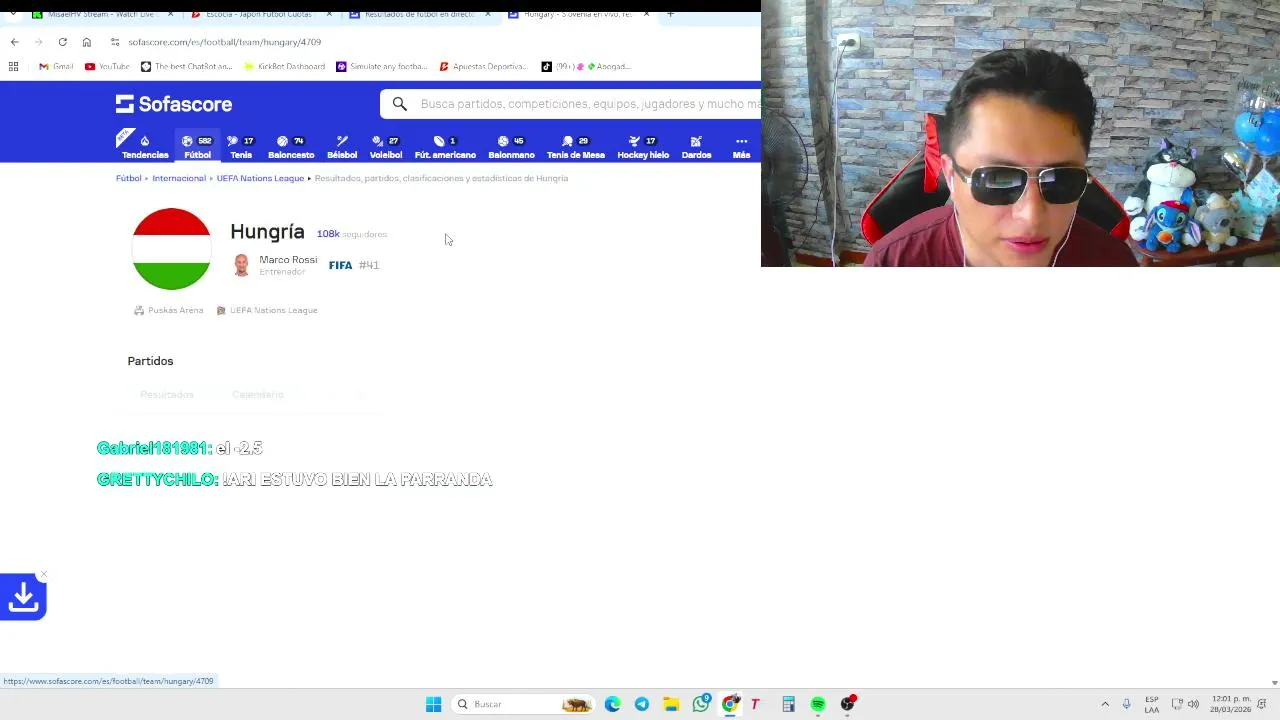Open the Hockey hielo section
Image resolution: width=1280 pixels, height=720 pixels.
(643, 147)
